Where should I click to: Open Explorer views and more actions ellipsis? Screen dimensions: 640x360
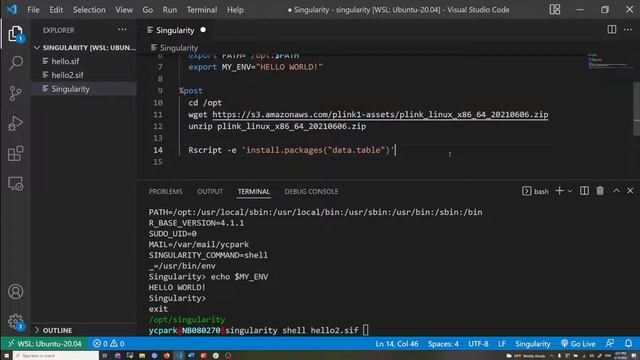[122, 30]
